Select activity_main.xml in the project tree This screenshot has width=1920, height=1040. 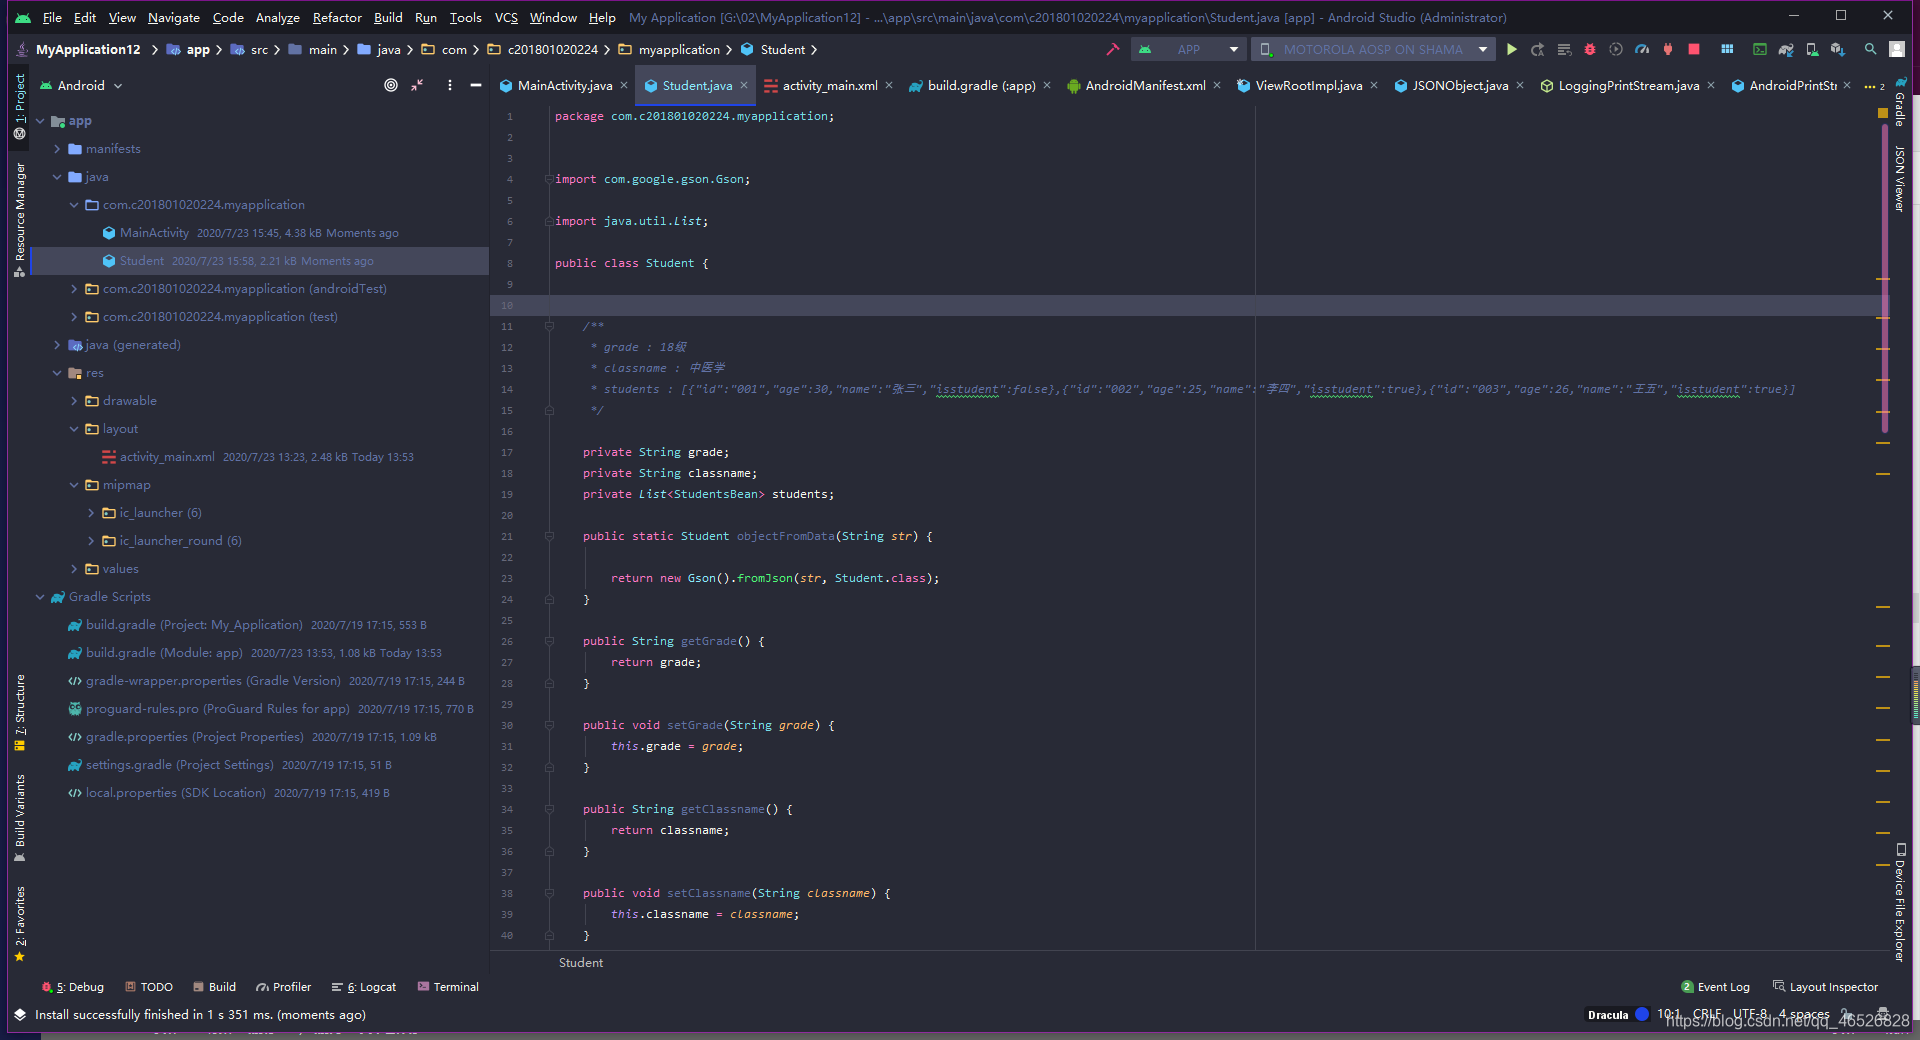167,457
